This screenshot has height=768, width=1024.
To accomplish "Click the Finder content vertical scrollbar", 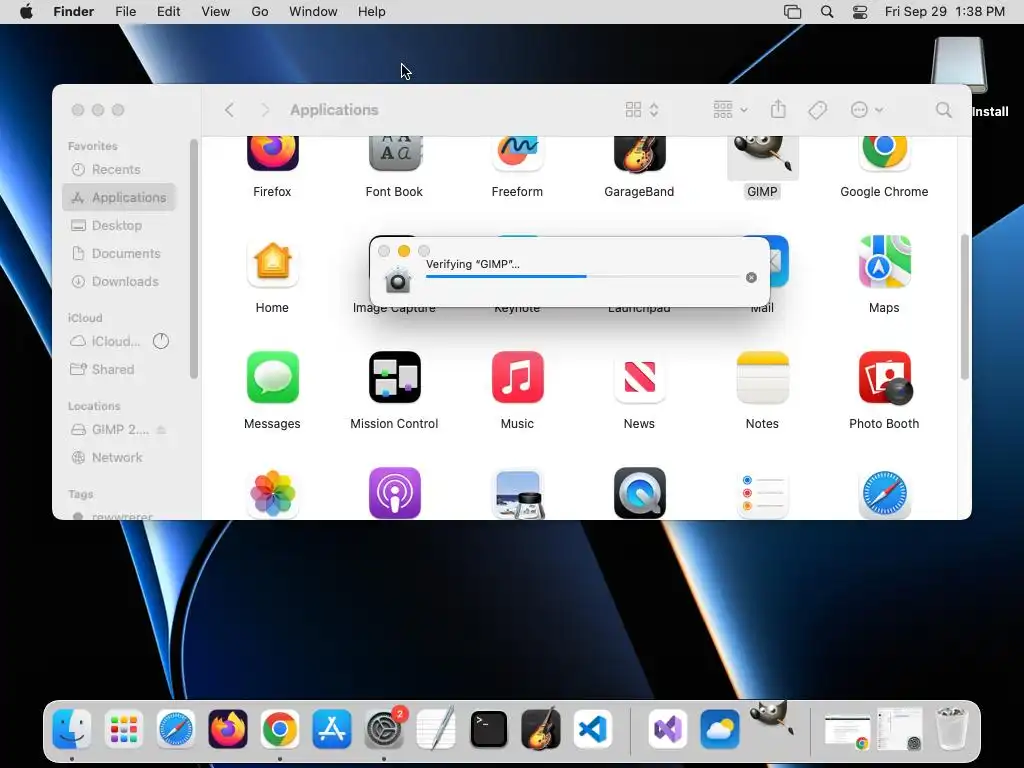I will point(964,307).
